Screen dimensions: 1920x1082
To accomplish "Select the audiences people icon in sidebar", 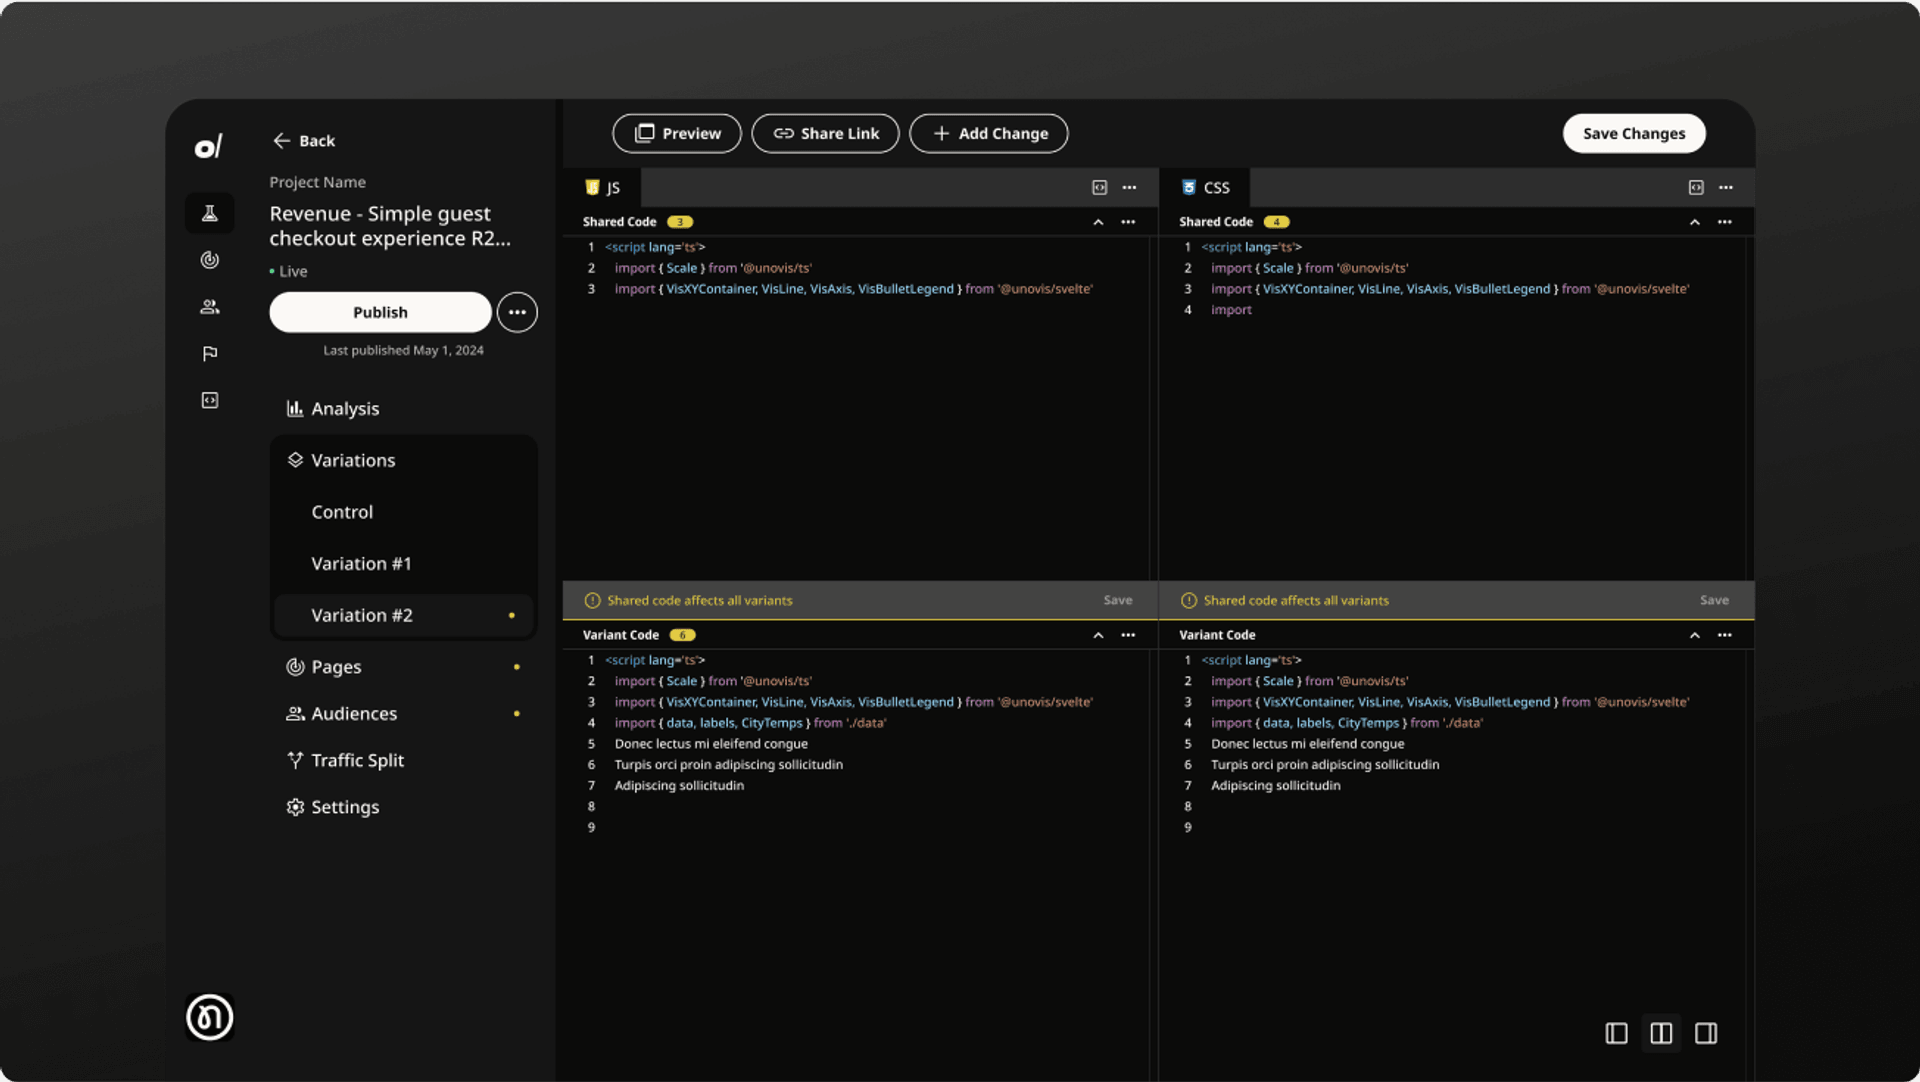I will coord(210,307).
